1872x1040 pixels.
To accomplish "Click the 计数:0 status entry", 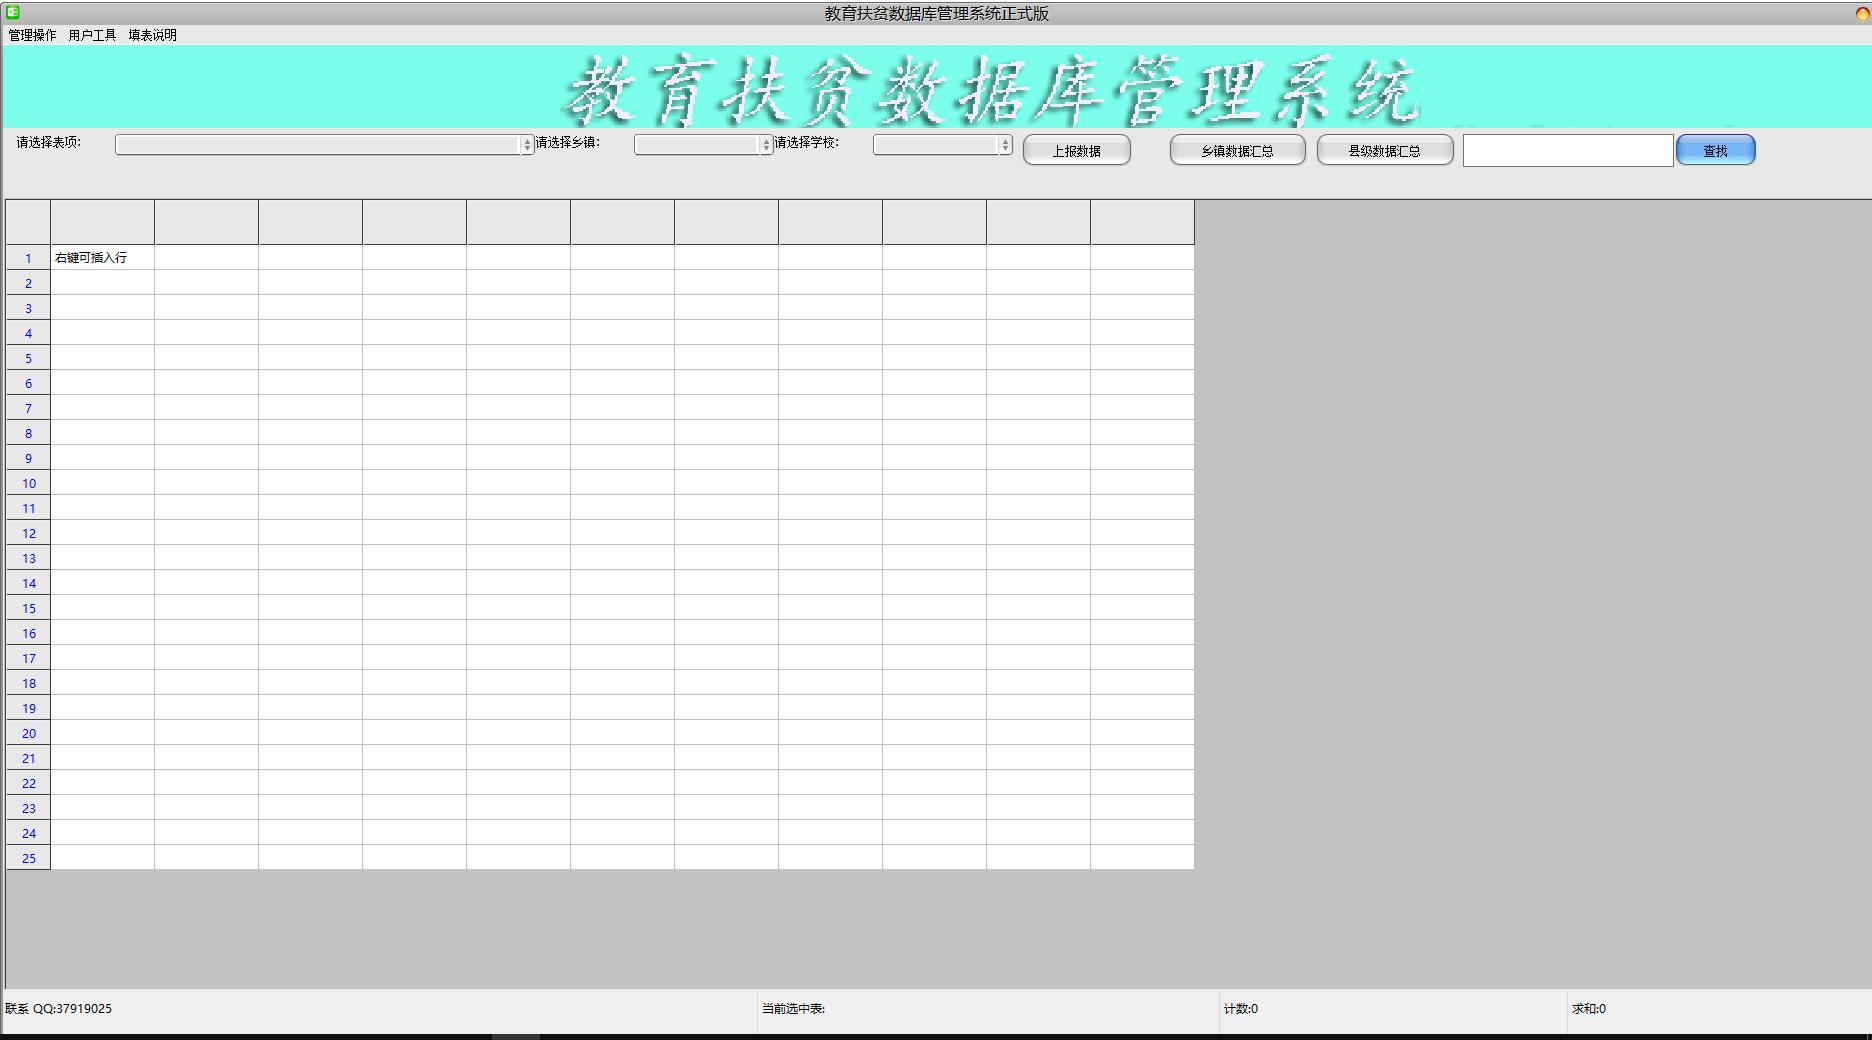I will tap(1240, 1008).
